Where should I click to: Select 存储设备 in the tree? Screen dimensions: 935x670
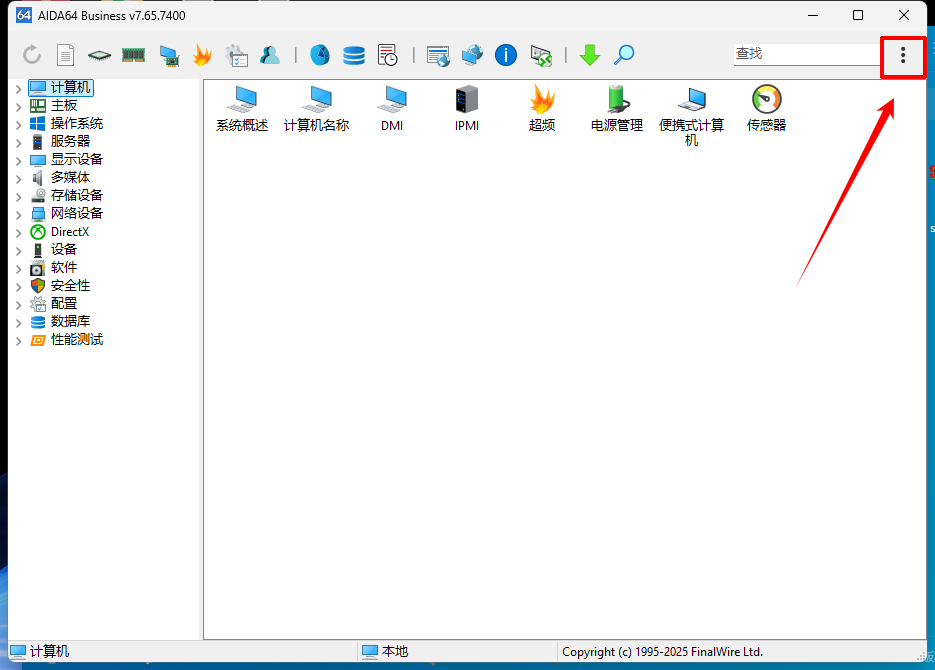coord(67,196)
